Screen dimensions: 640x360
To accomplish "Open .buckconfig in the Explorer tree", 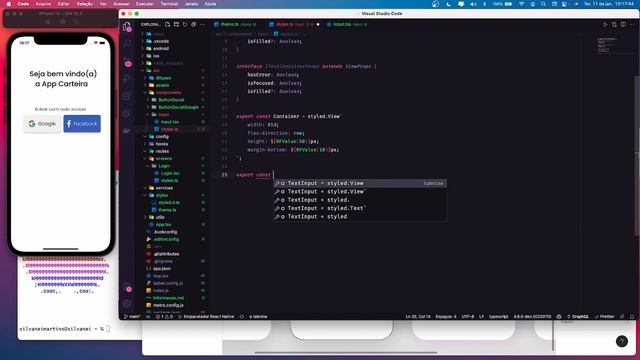I will coord(165,232).
